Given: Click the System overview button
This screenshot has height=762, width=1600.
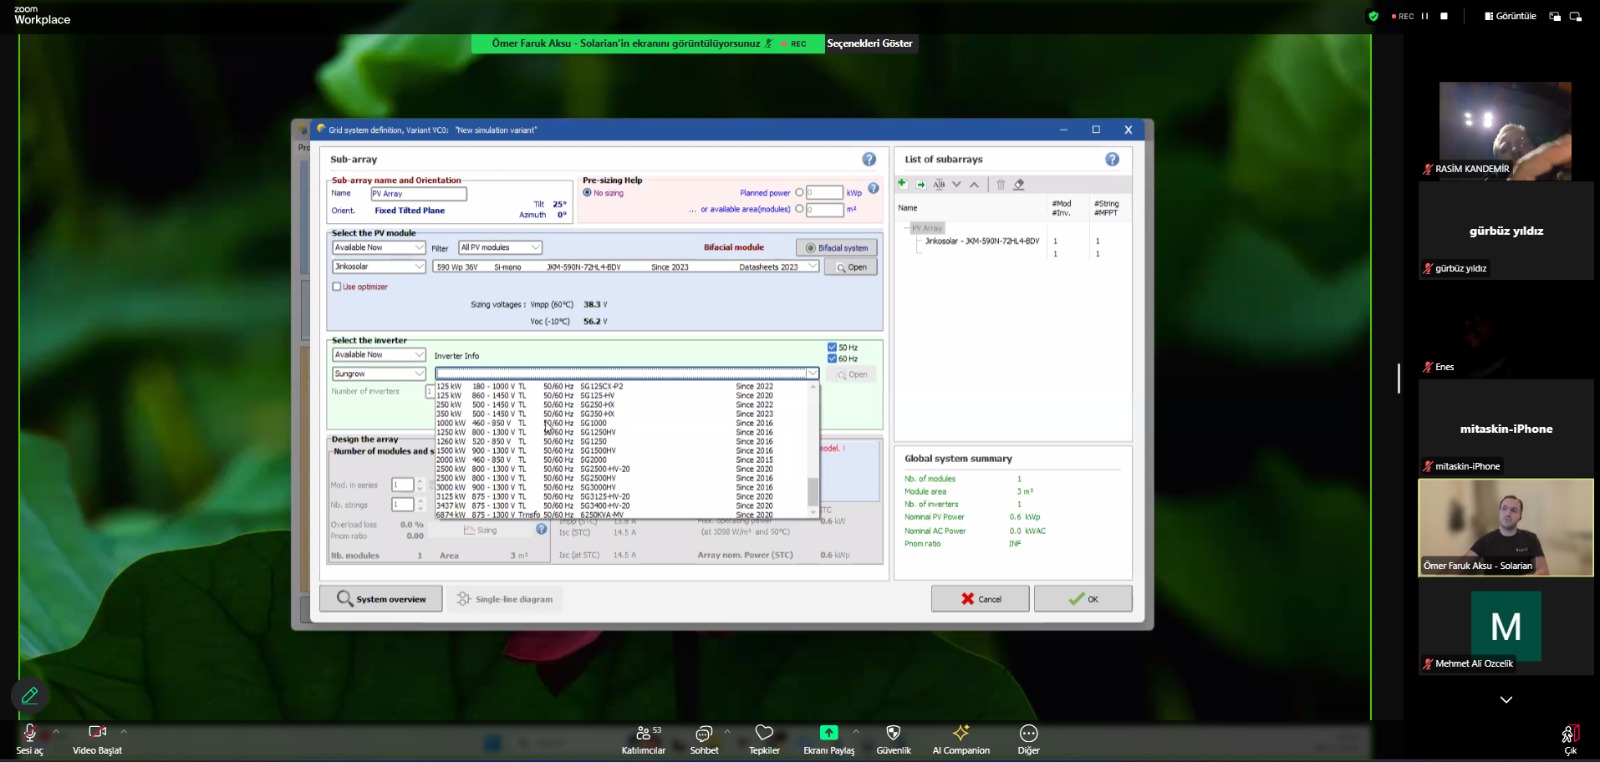Looking at the screenshot, I should [x=382, y=599].
